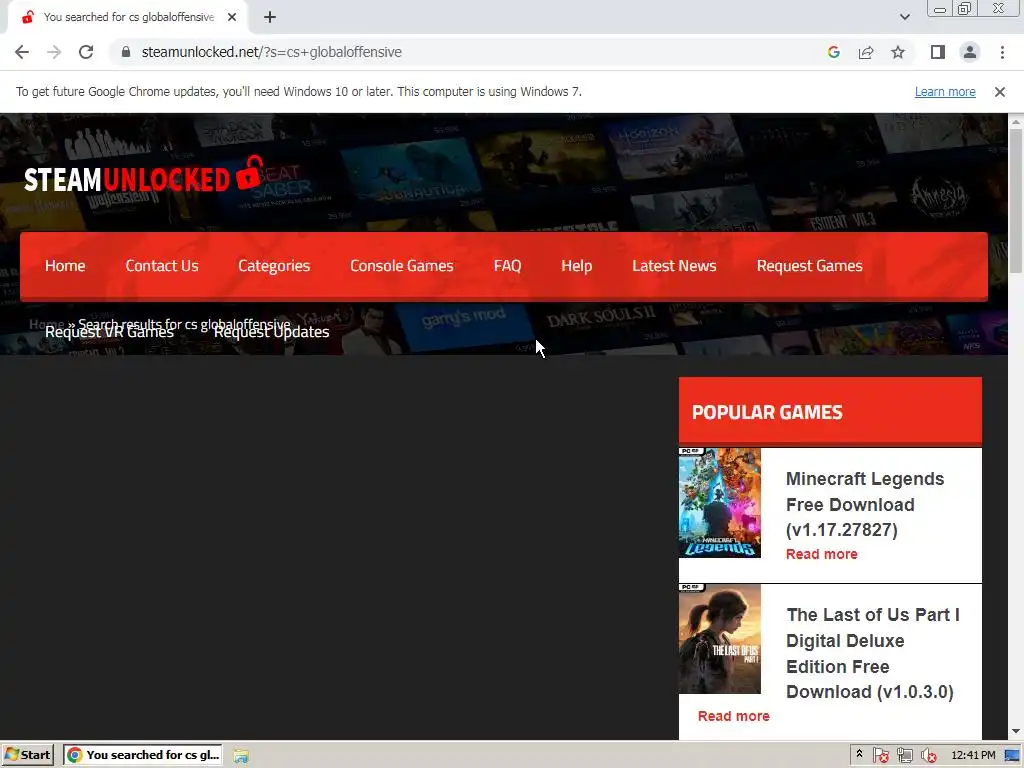Open Latest News menu item
Image resolution: width=1024 pixels, height=768 pixels.
[x=674, y=266]
